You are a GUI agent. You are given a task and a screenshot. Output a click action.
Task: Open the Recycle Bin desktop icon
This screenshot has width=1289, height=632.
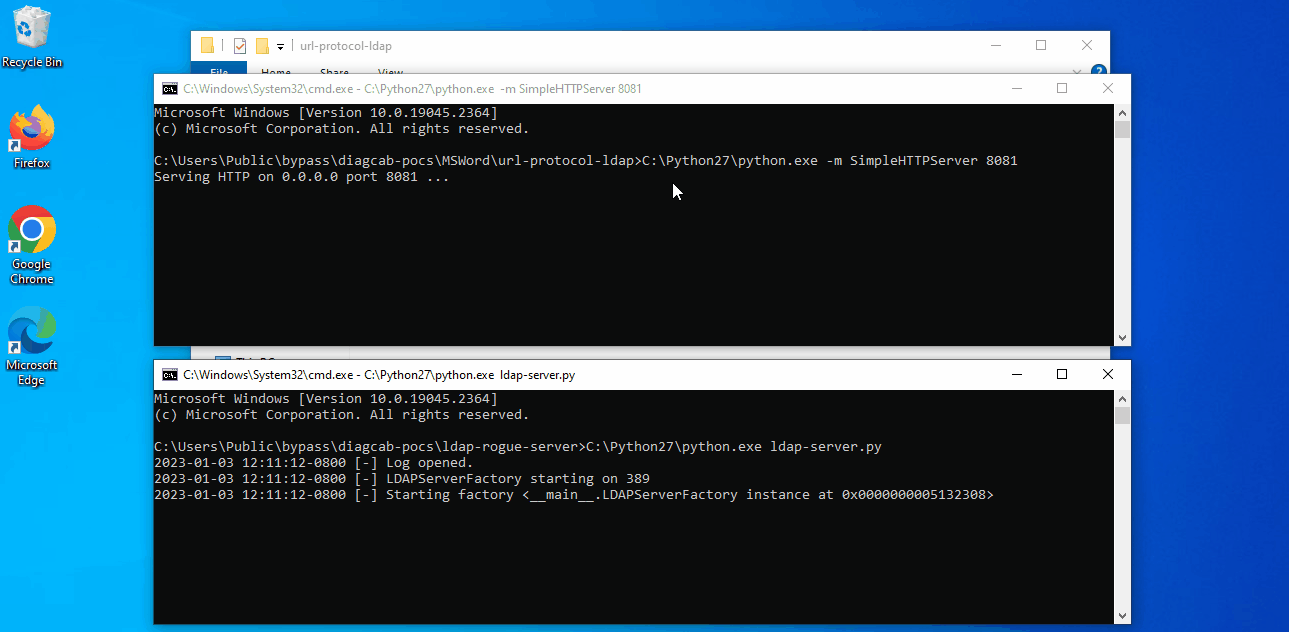click(32, 37)
